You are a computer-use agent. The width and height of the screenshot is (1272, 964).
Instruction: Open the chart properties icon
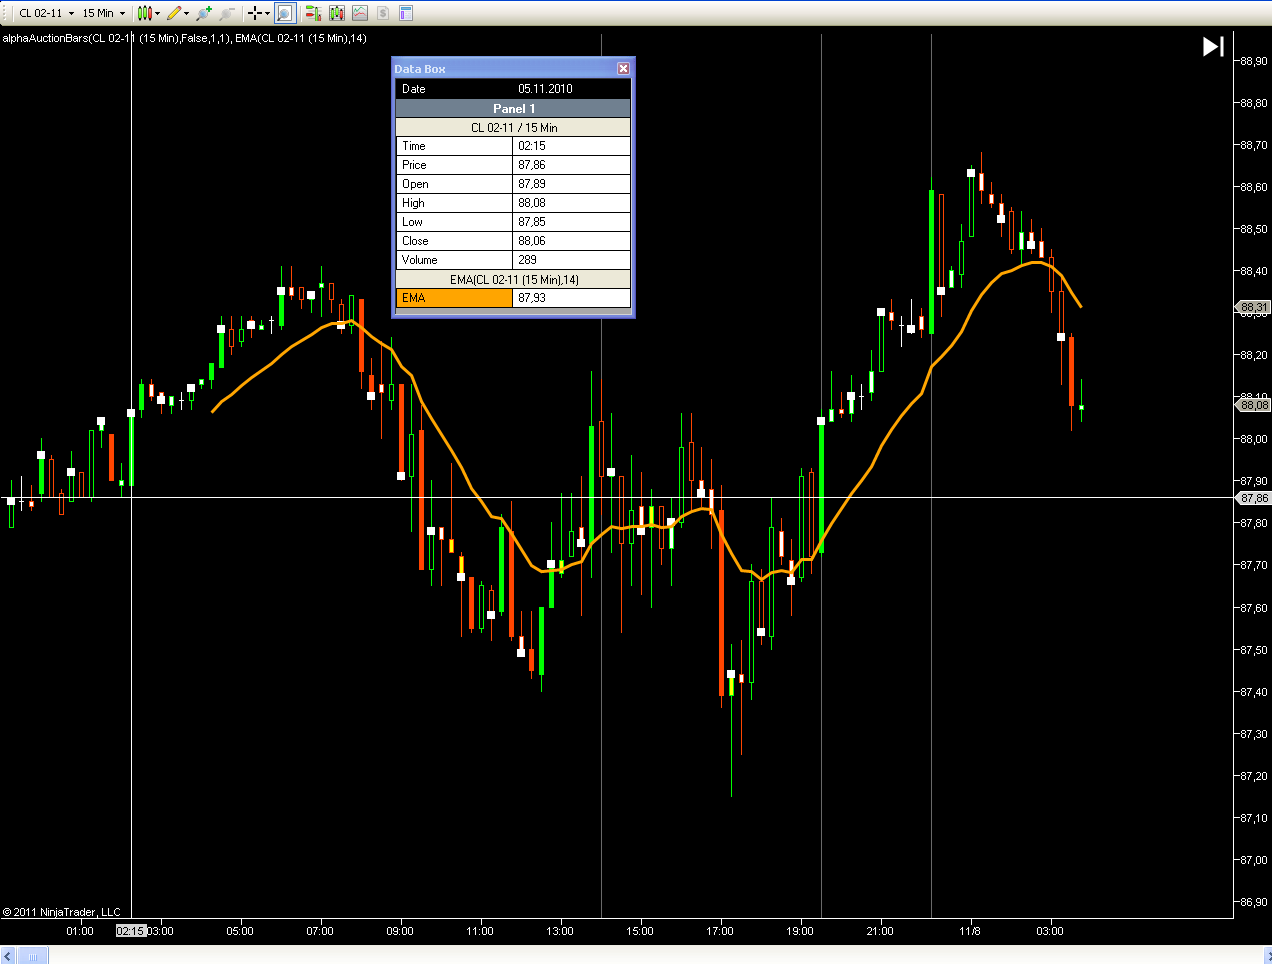pos(406,13)
